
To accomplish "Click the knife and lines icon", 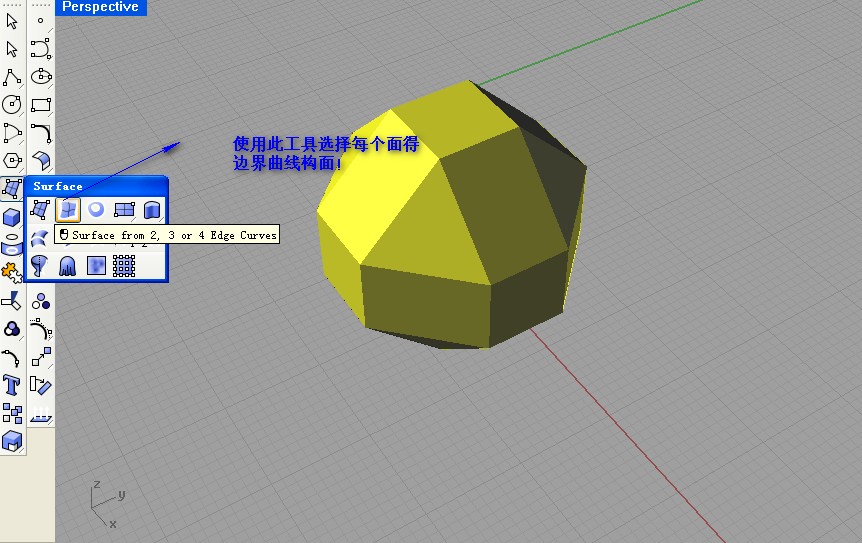I will click(12, 301).
